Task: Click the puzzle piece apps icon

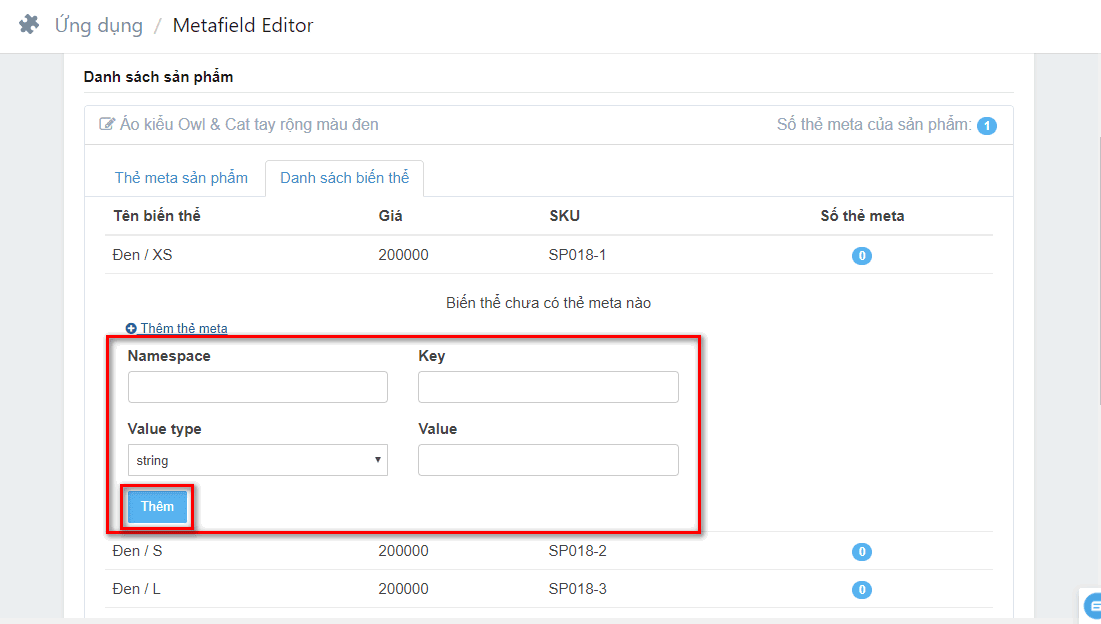Action: pos(29,25)
